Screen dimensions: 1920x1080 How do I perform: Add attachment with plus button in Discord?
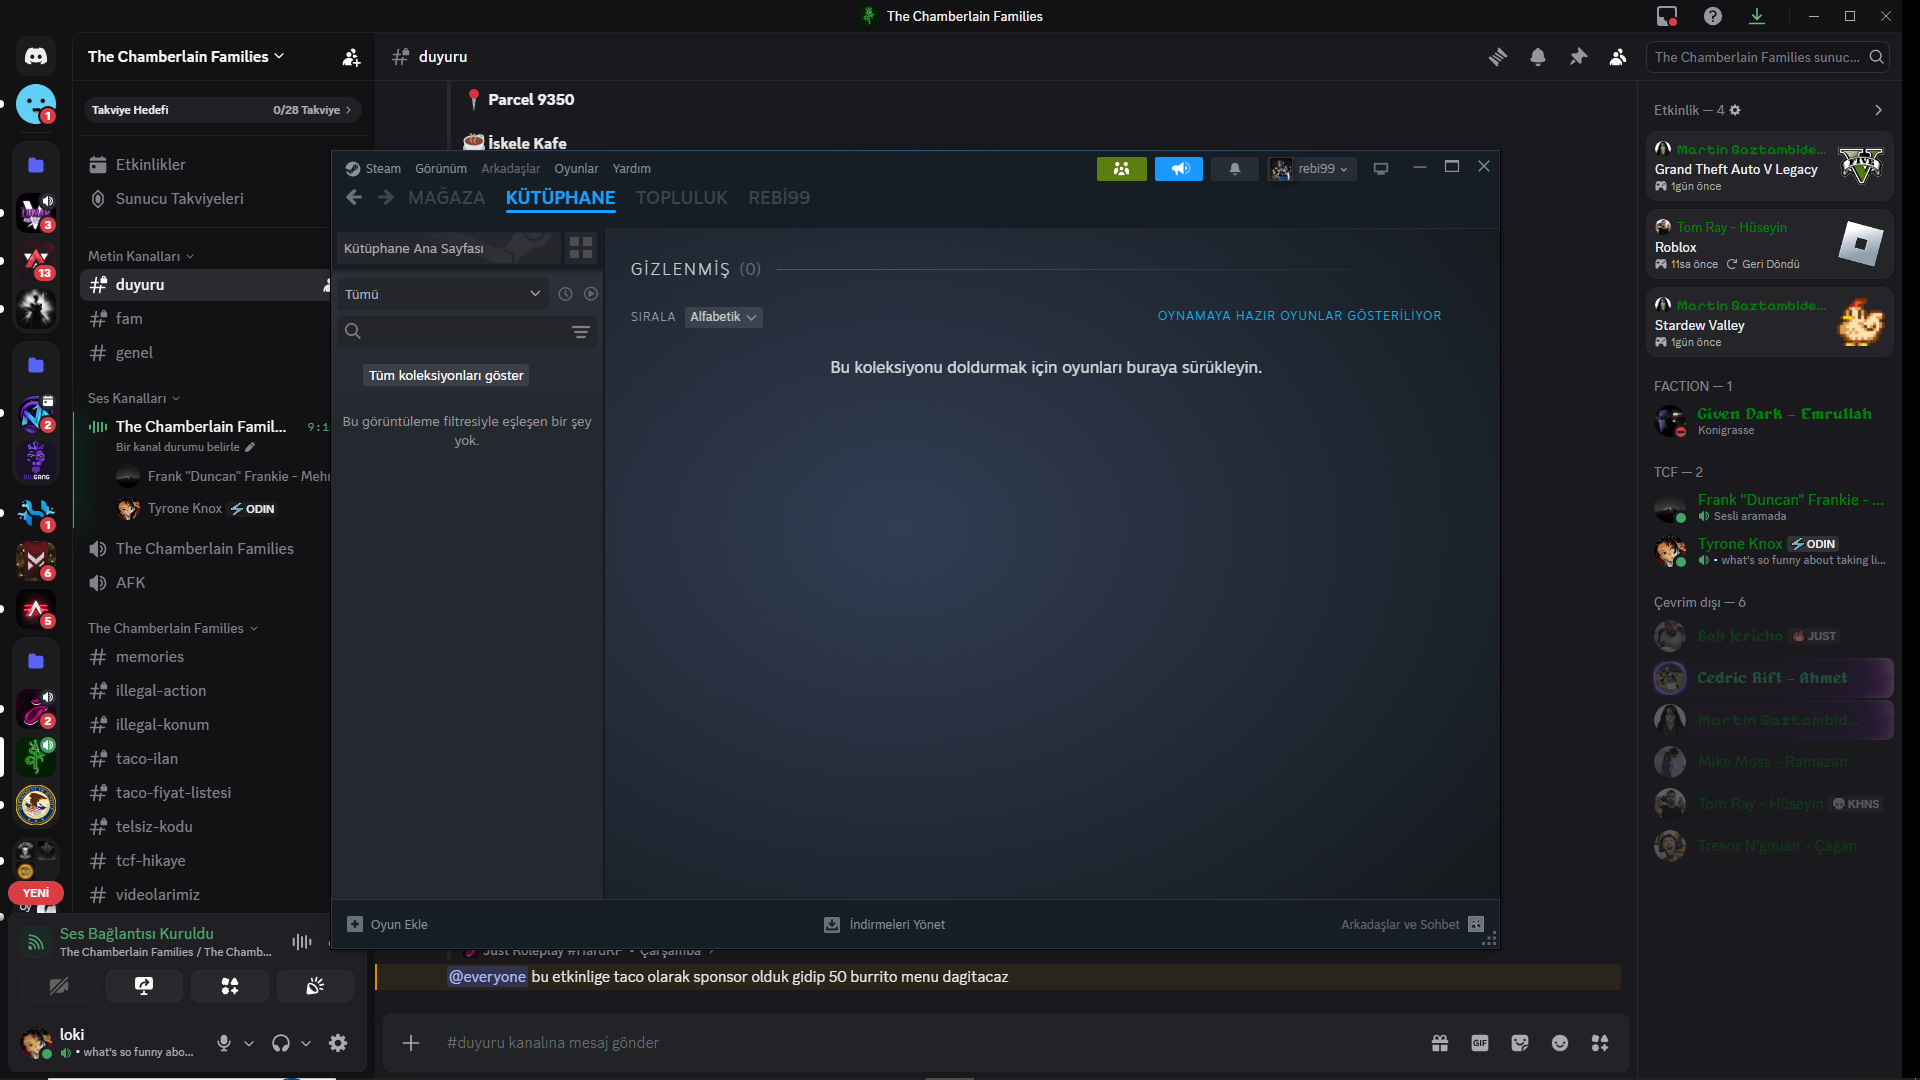411,1043
